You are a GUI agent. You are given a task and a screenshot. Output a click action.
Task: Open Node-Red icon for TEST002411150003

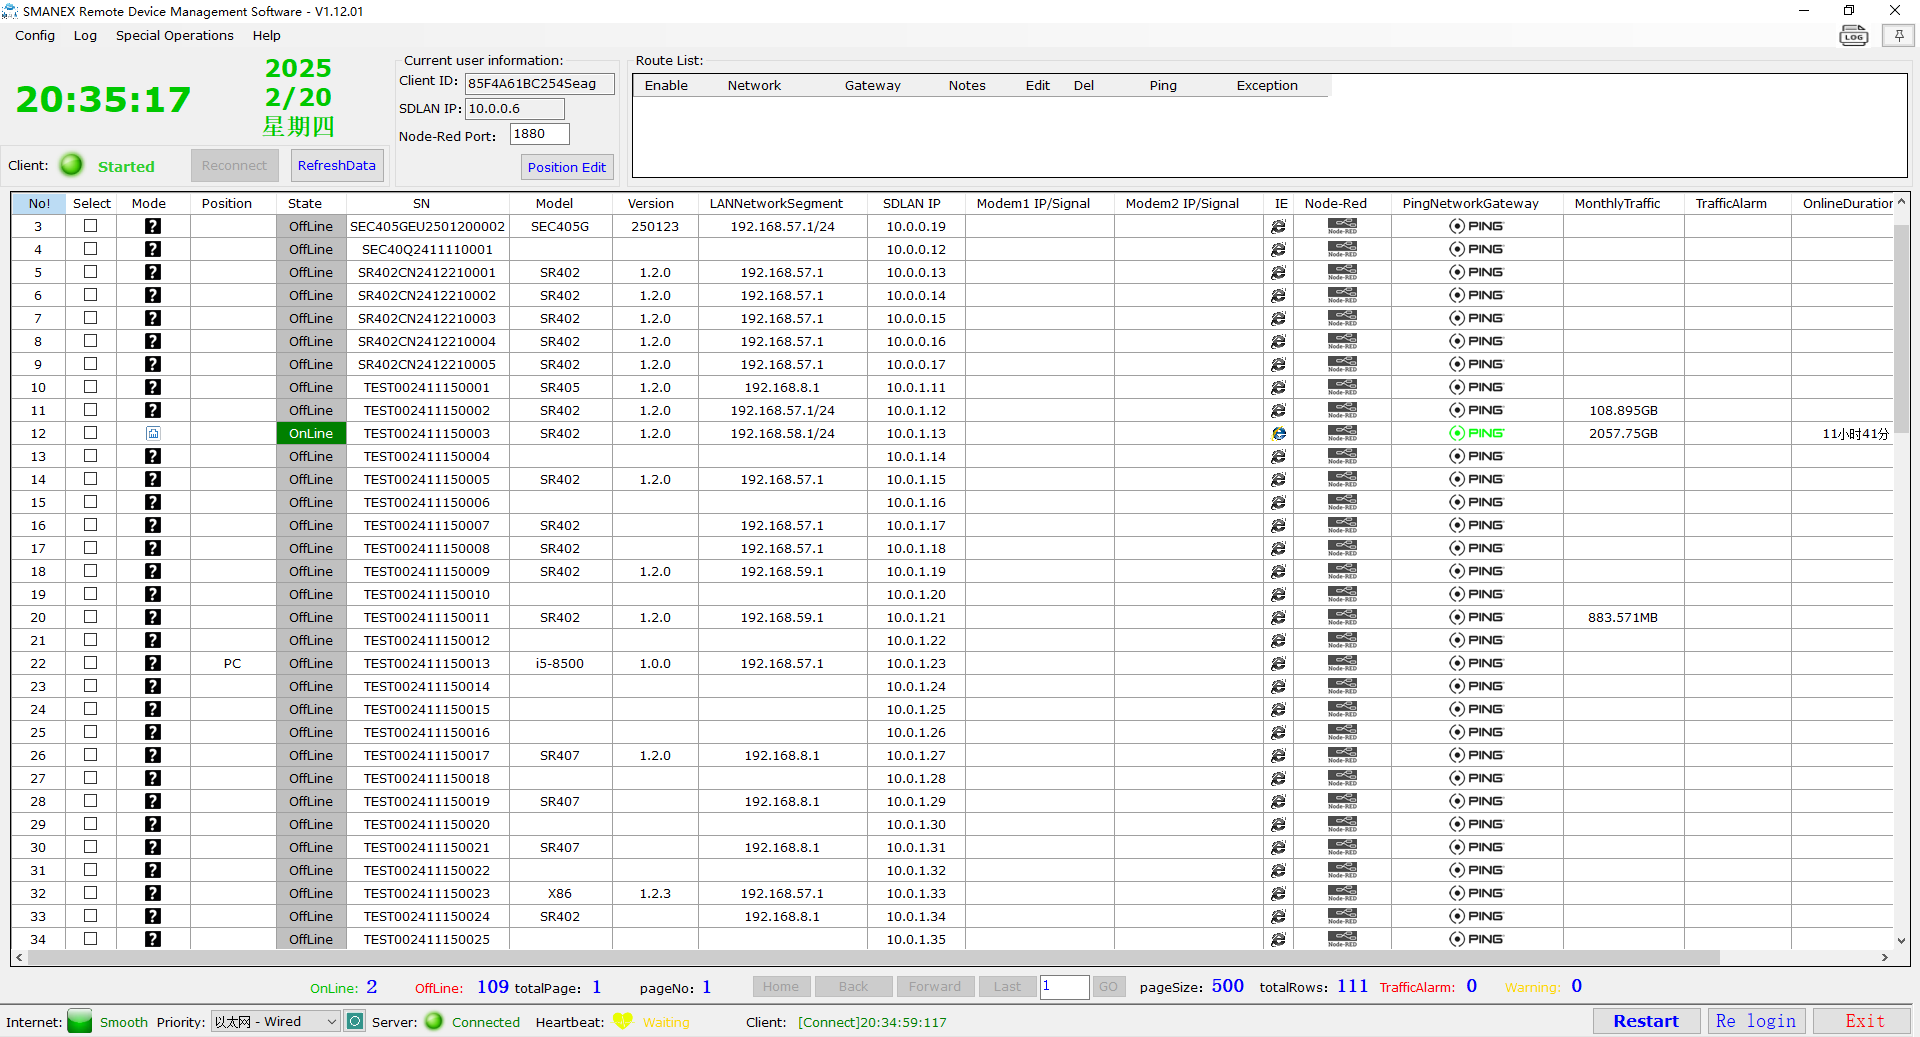pos(1342,433)
